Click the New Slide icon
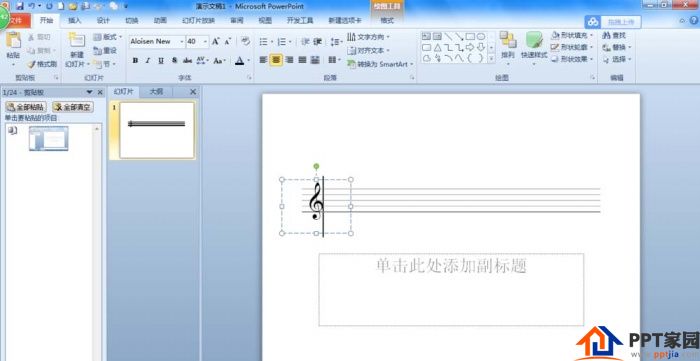The width and height of the screenshot is (700, 361). coord(77,40)
